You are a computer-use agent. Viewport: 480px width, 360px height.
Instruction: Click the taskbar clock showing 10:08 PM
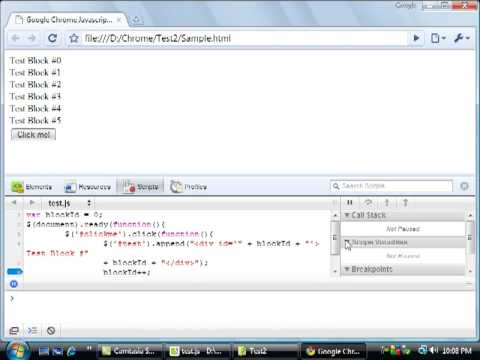click(x=457, y=351)
